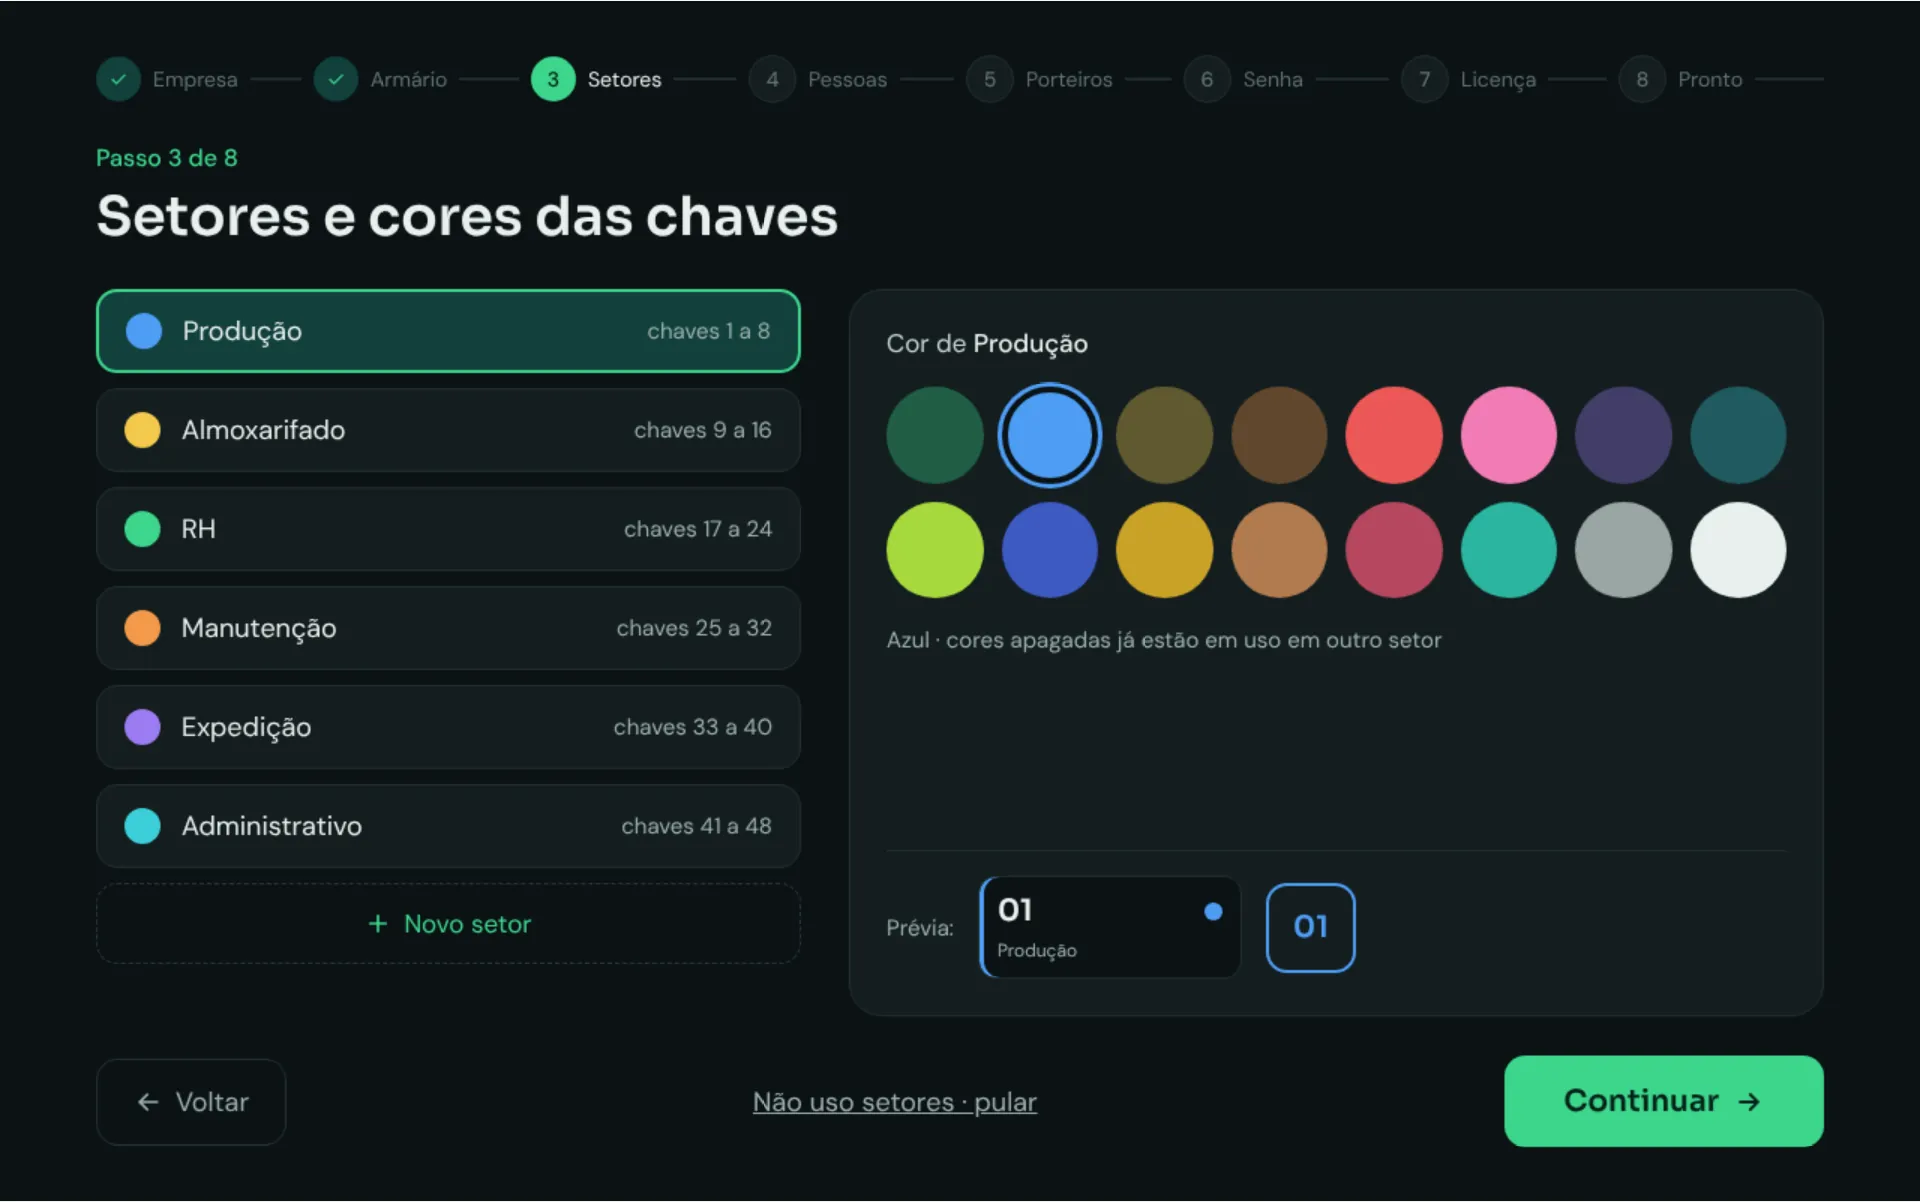Go to completed Empresa step checkmark

119,79
